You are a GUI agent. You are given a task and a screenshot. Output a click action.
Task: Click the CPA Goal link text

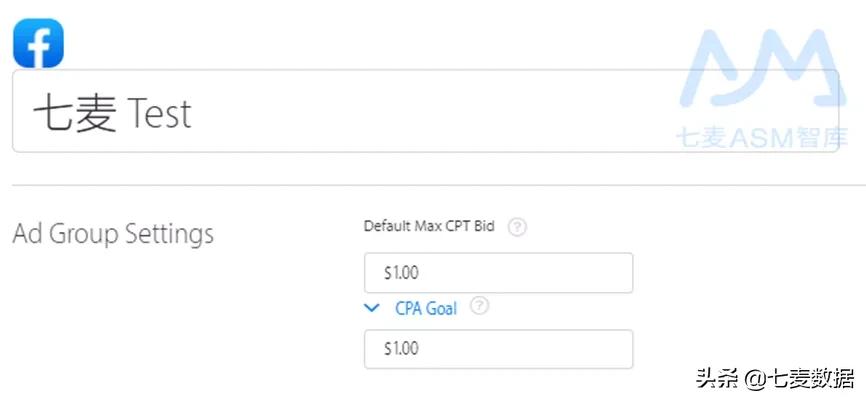(426, 309)
